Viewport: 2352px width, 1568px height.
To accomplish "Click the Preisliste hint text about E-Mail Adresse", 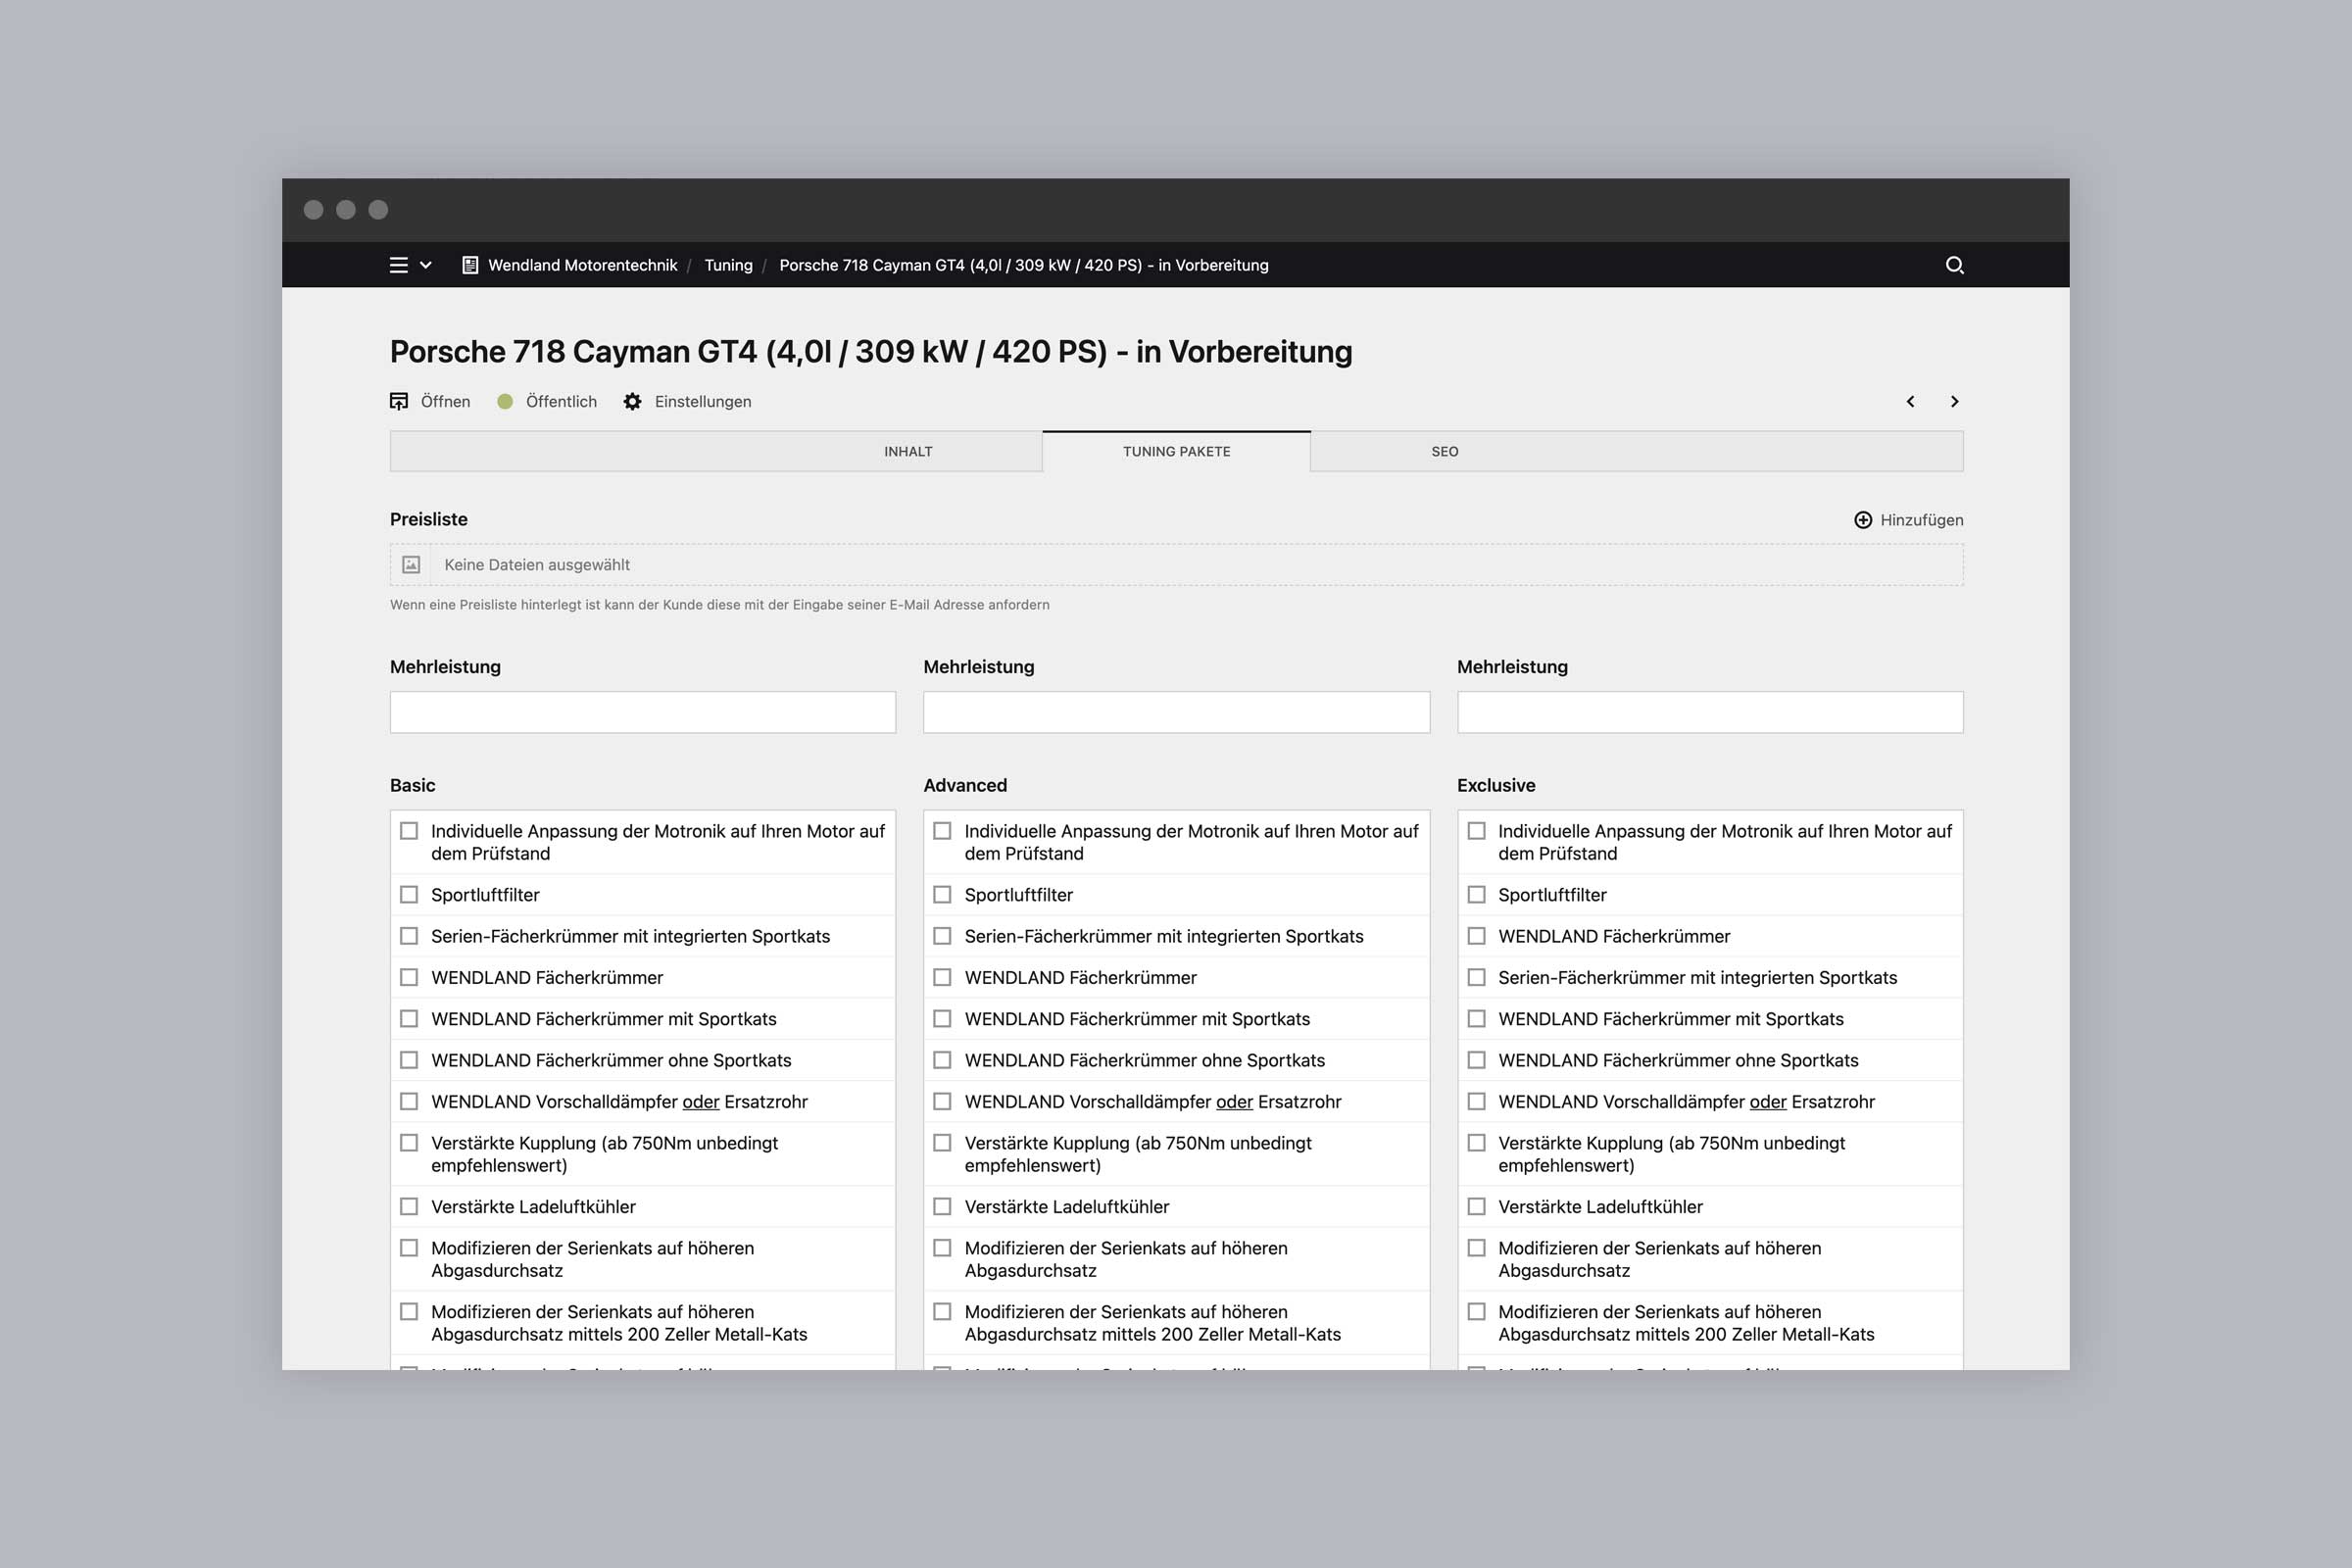I will coord(719,605).
